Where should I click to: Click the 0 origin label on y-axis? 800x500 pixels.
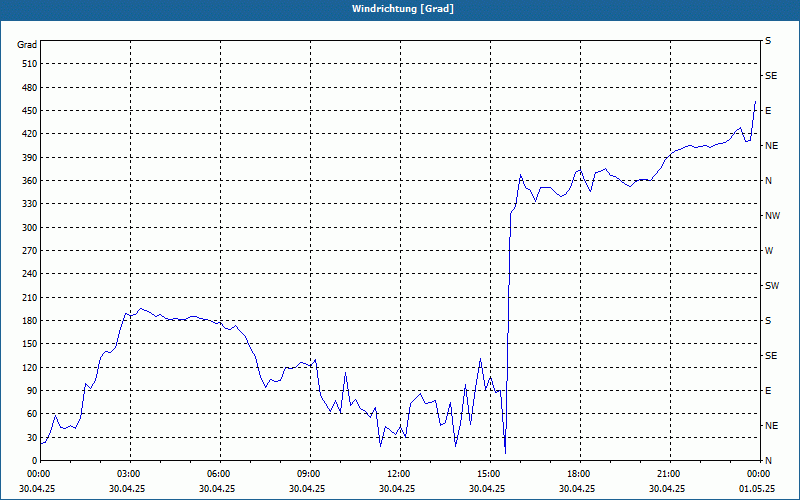(x=35, y=460)
